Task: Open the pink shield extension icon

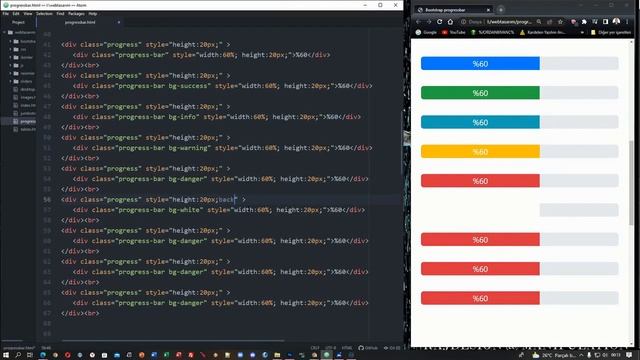Action: pyautogui.click(x=574, y=22)
